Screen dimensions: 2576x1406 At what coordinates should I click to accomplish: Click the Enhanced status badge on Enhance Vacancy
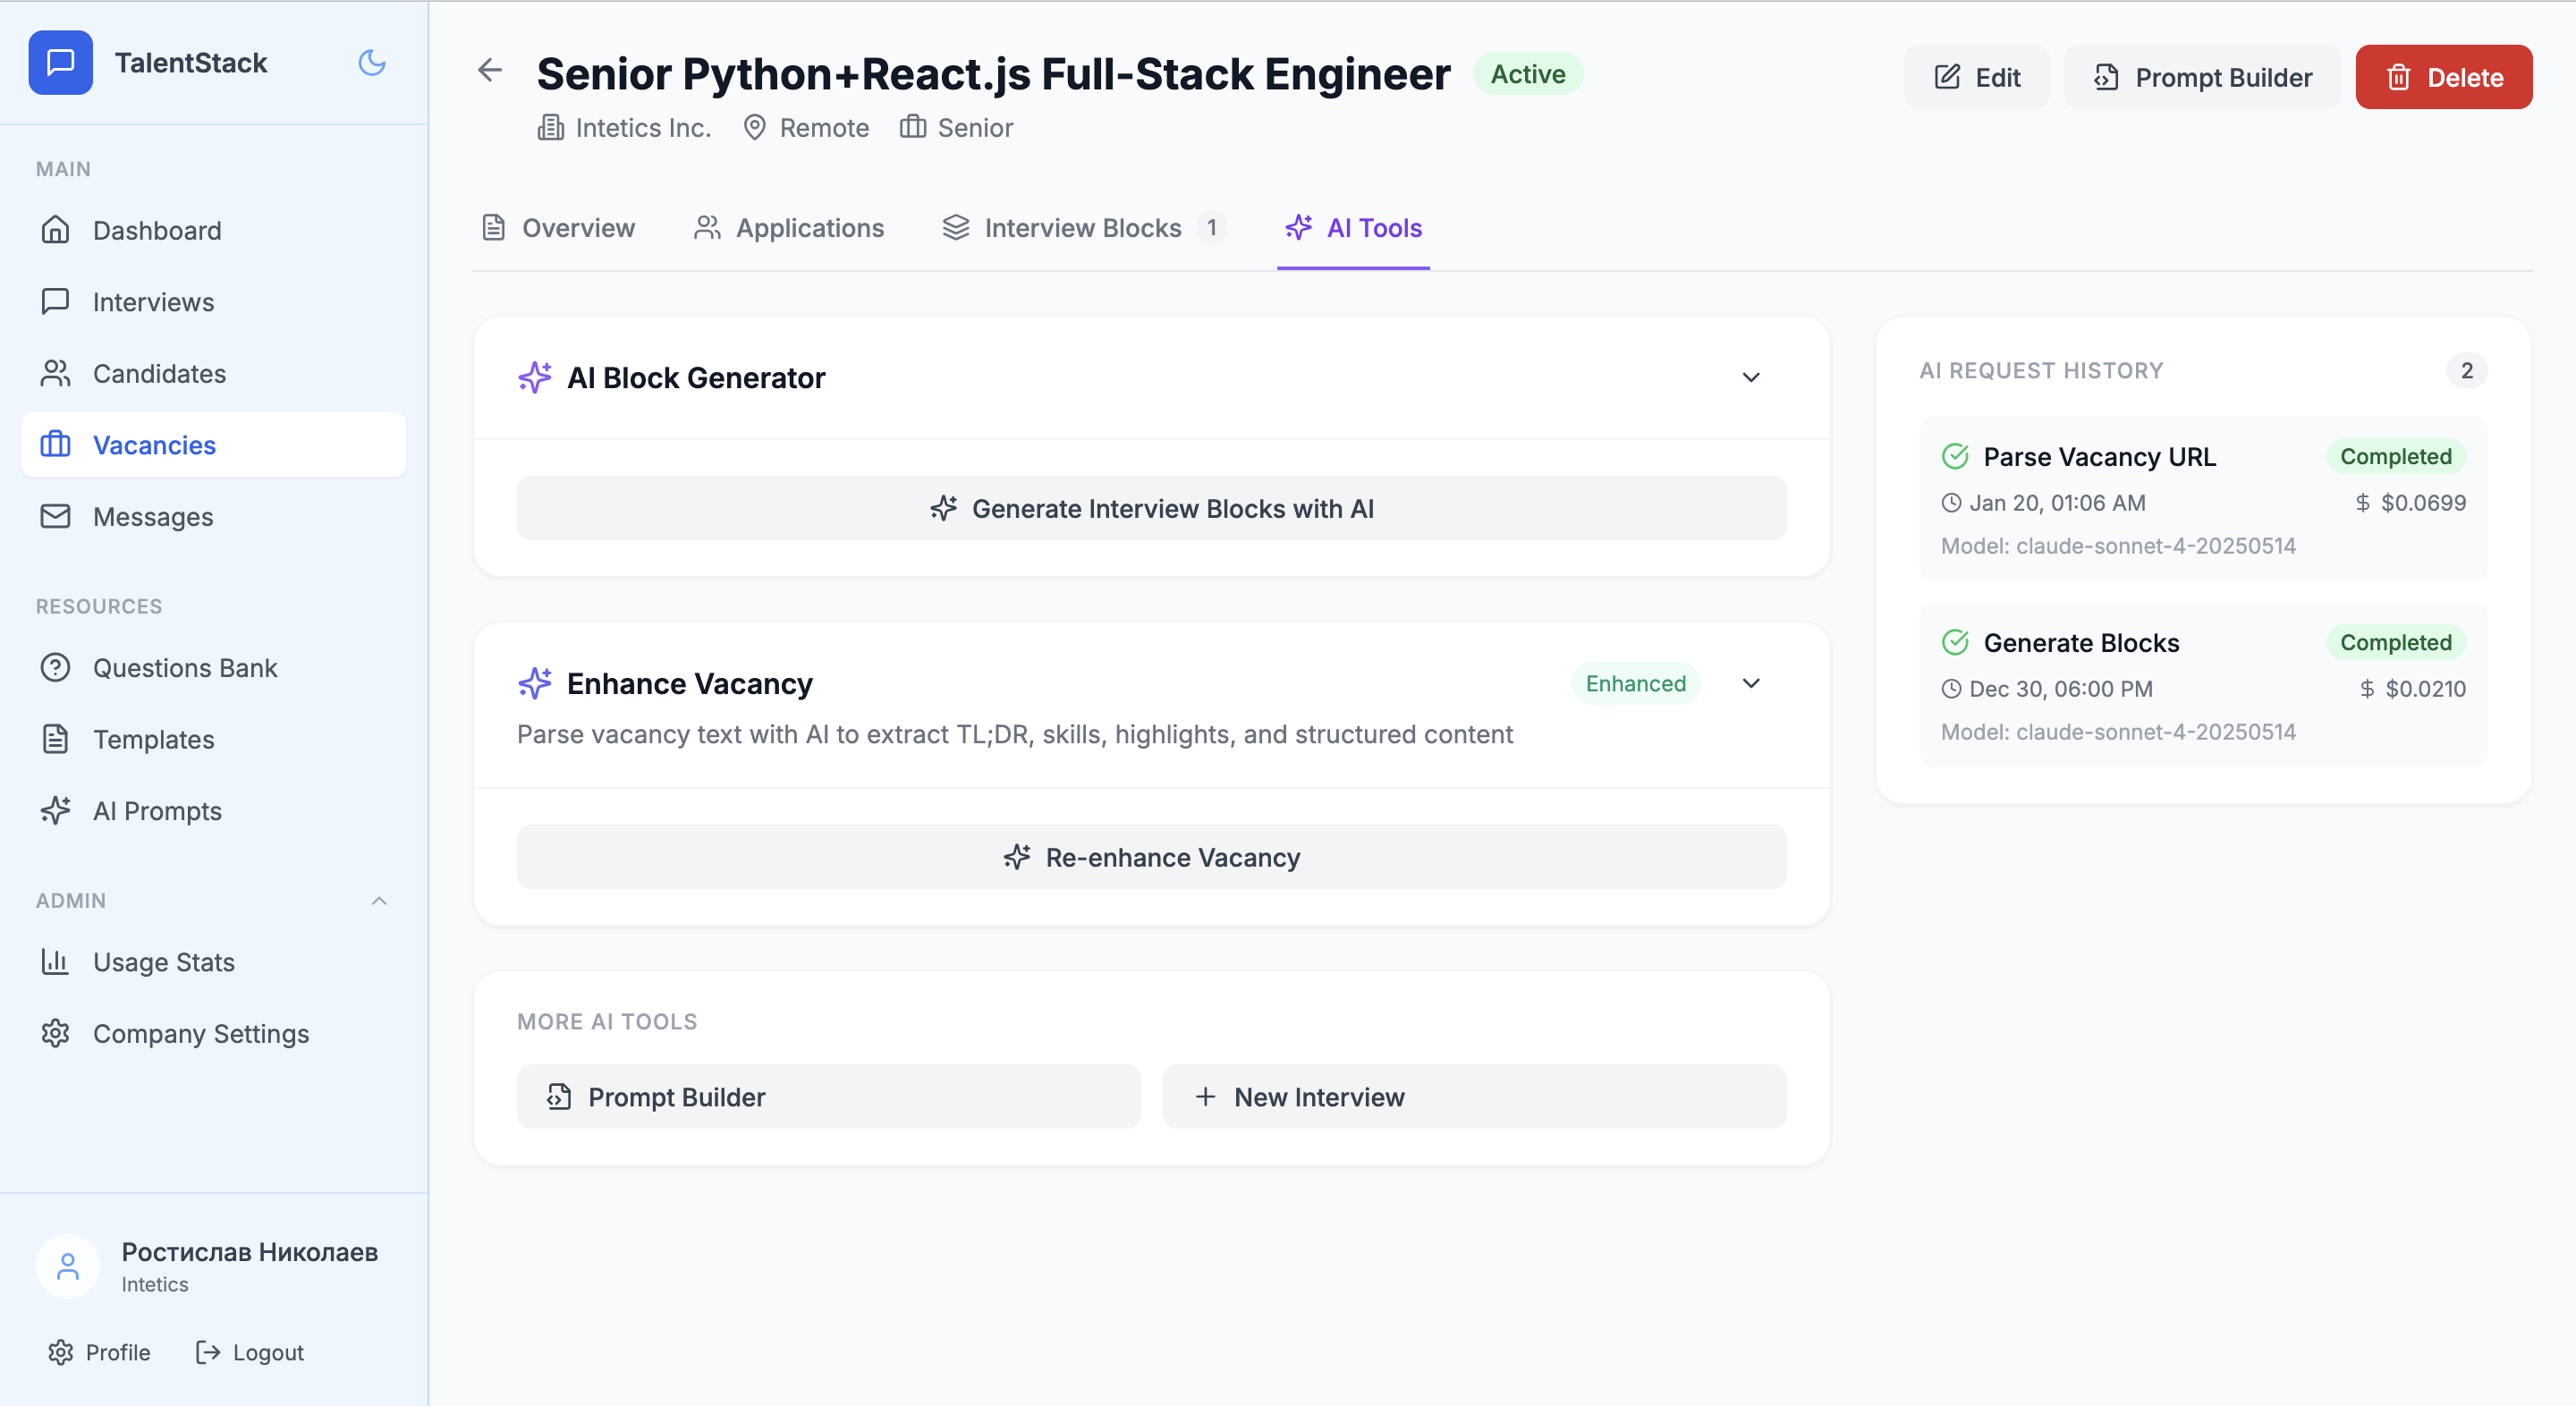click(1635, 683)
